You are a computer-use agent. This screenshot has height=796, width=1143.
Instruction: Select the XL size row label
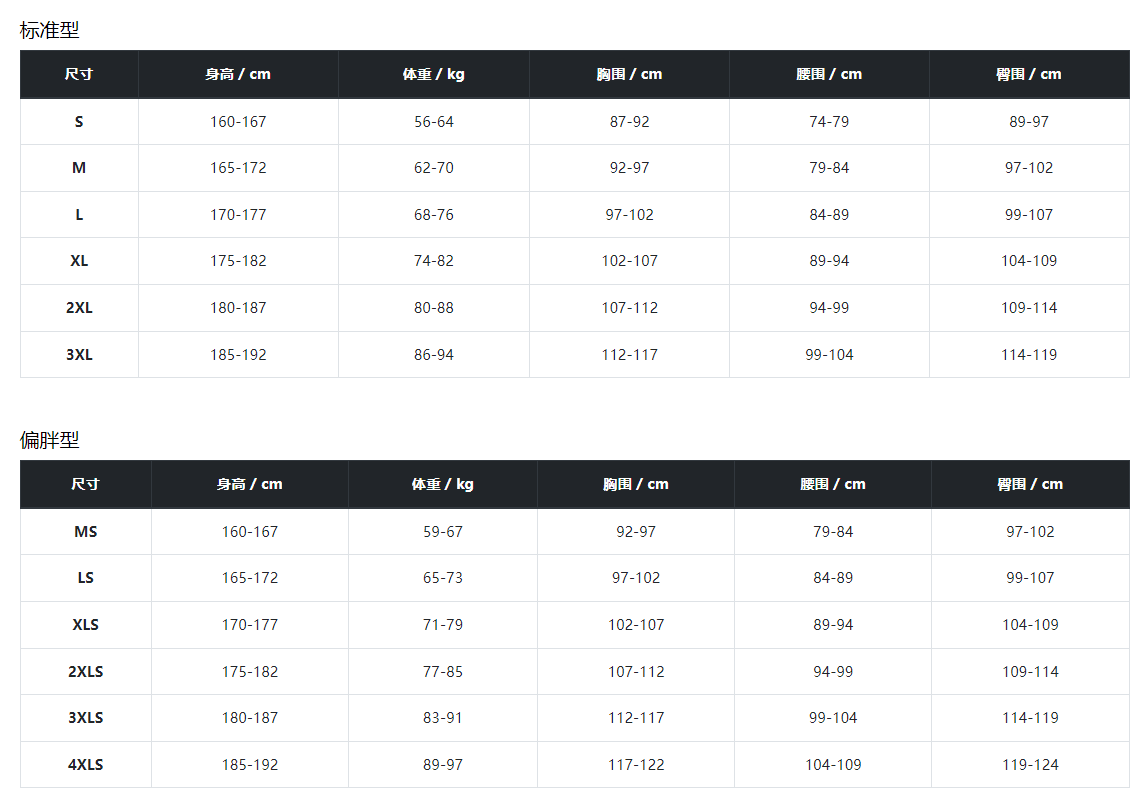[x=79, y=261]
